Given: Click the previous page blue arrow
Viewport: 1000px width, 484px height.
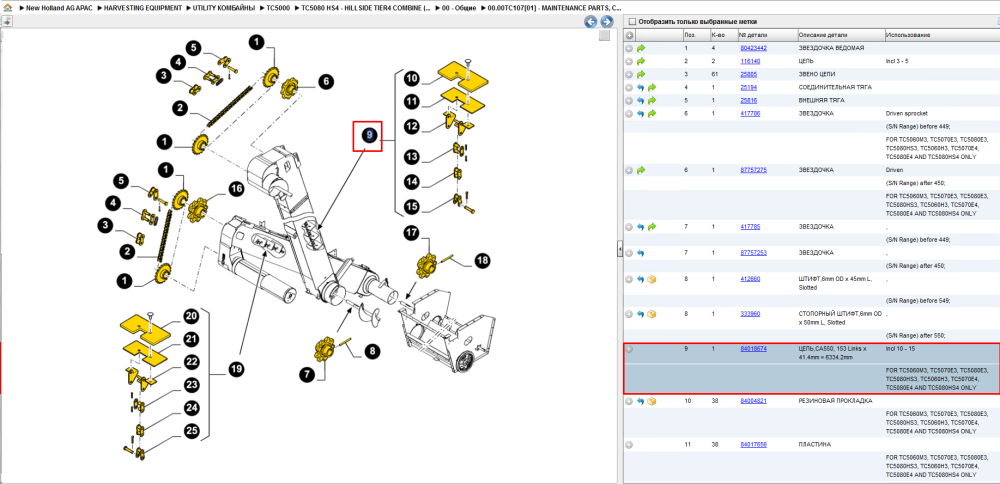Looking at the screenshot, I should tap(591, 22).
